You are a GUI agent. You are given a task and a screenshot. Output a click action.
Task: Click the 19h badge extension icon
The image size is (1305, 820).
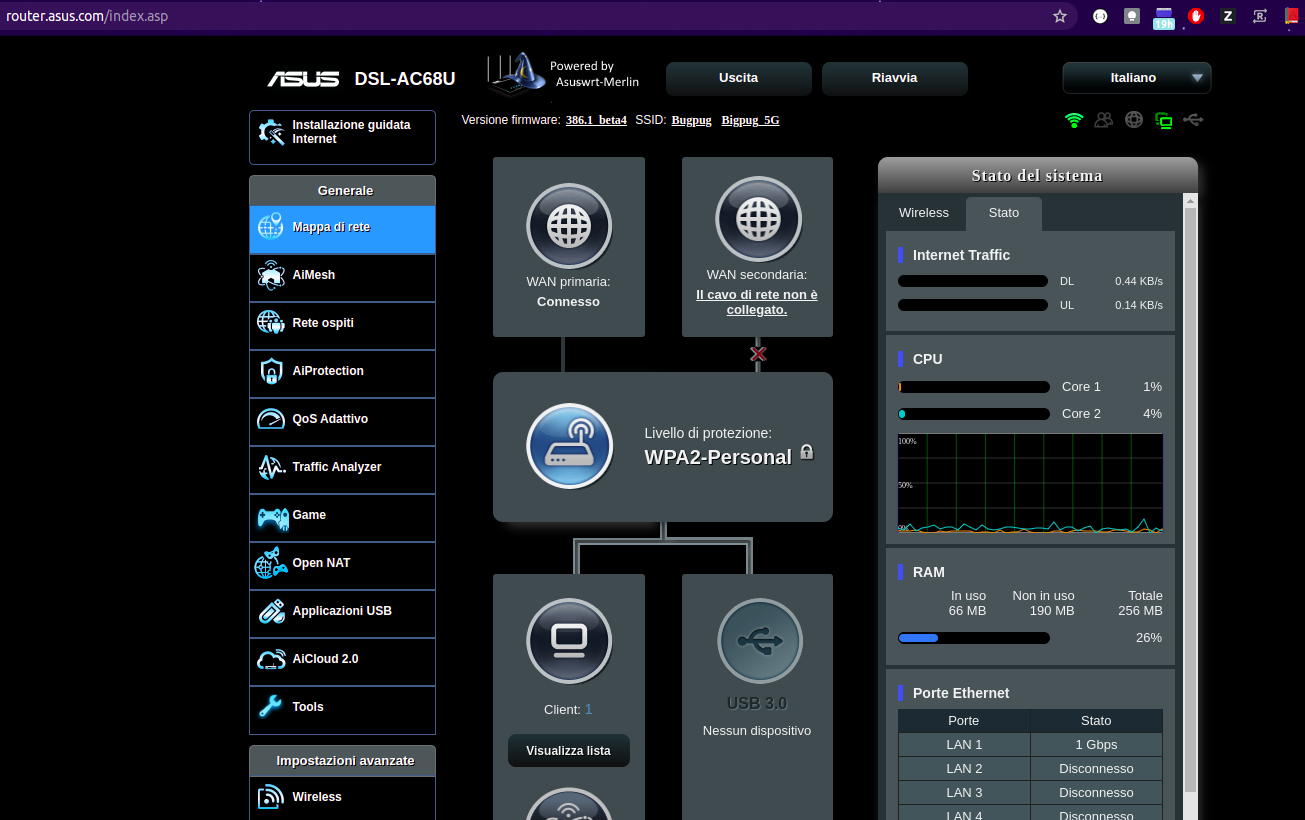click(x=1163, y=18)
